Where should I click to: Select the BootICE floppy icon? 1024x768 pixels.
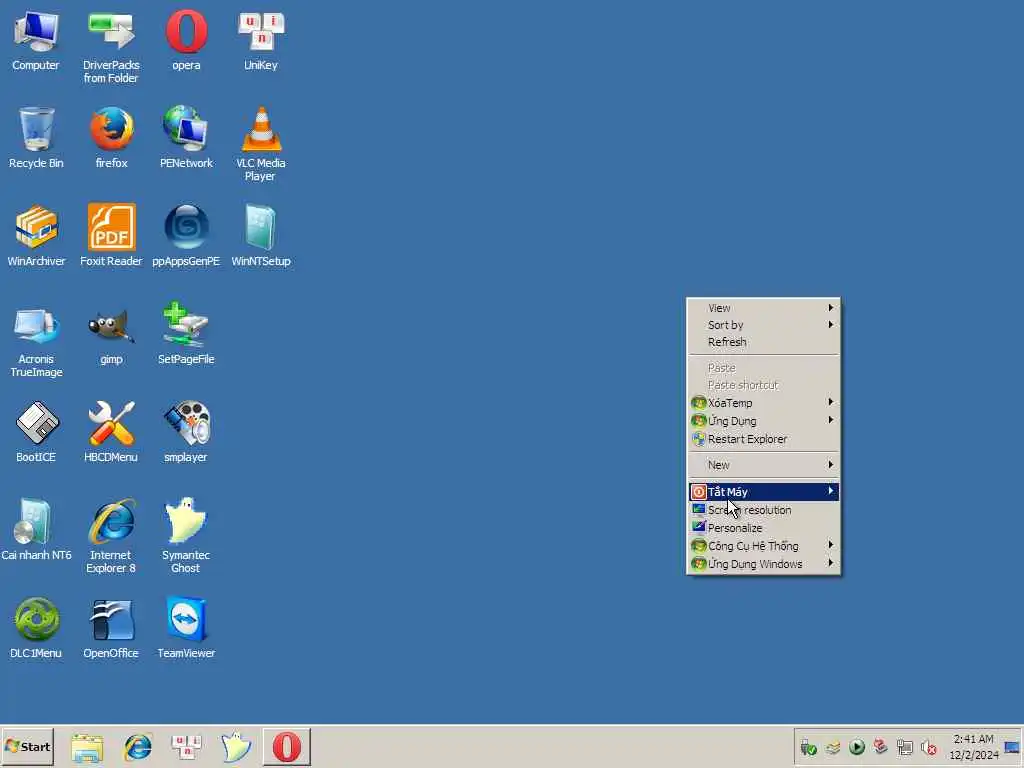pyautogui.click(x=36, y=432)
